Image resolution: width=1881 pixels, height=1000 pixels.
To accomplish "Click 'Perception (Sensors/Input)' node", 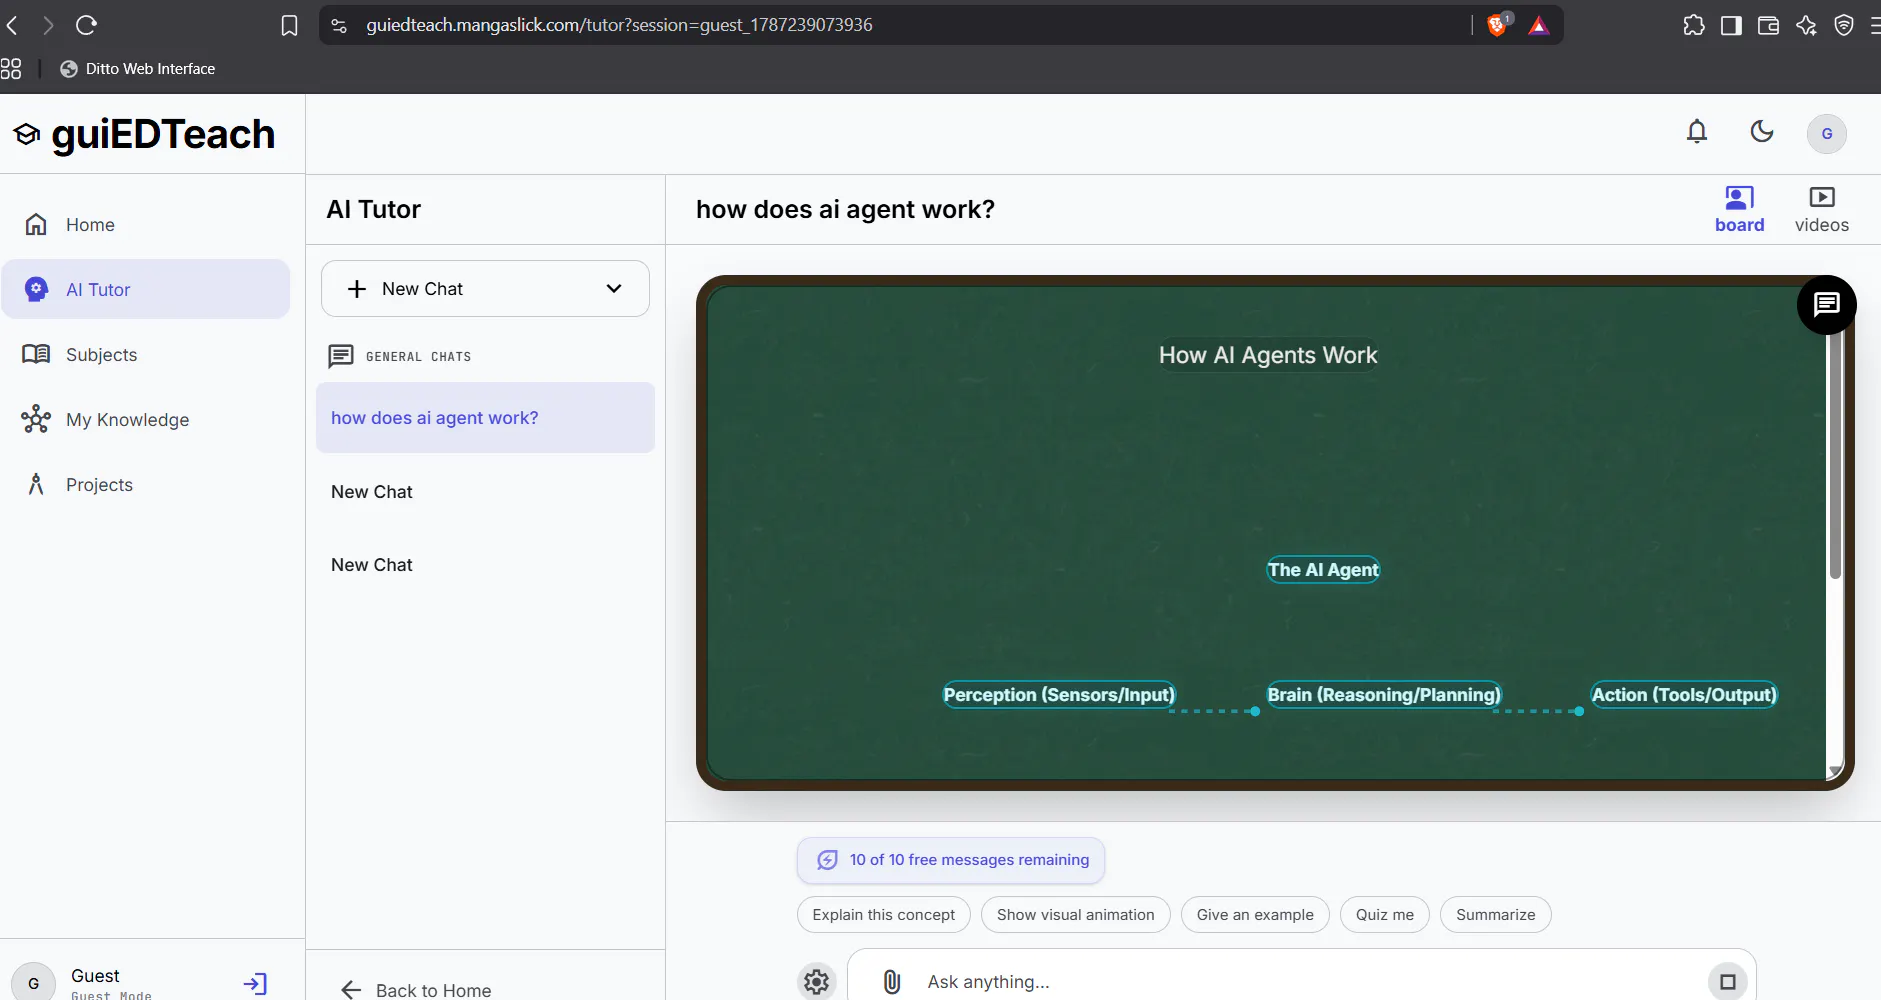I will click(x=1059, y=695).
